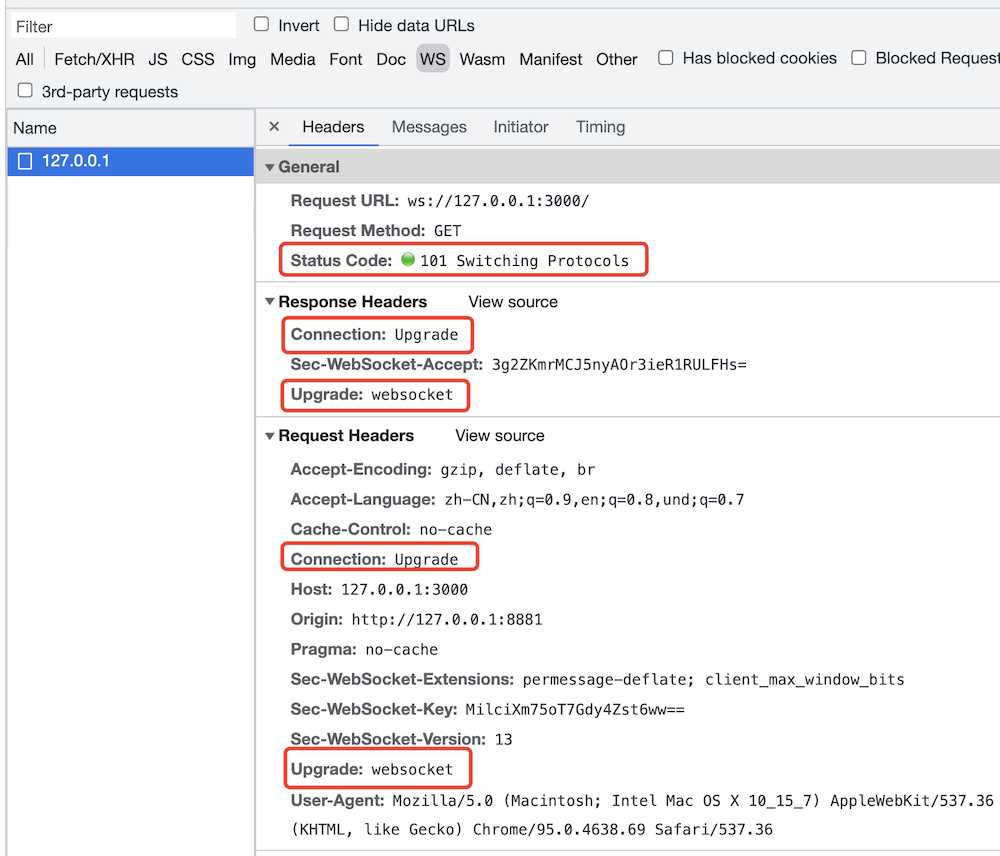Click the green status code indicator dot
The height and width of the screenshot is (856, 1000).
[x=407, y=260]
